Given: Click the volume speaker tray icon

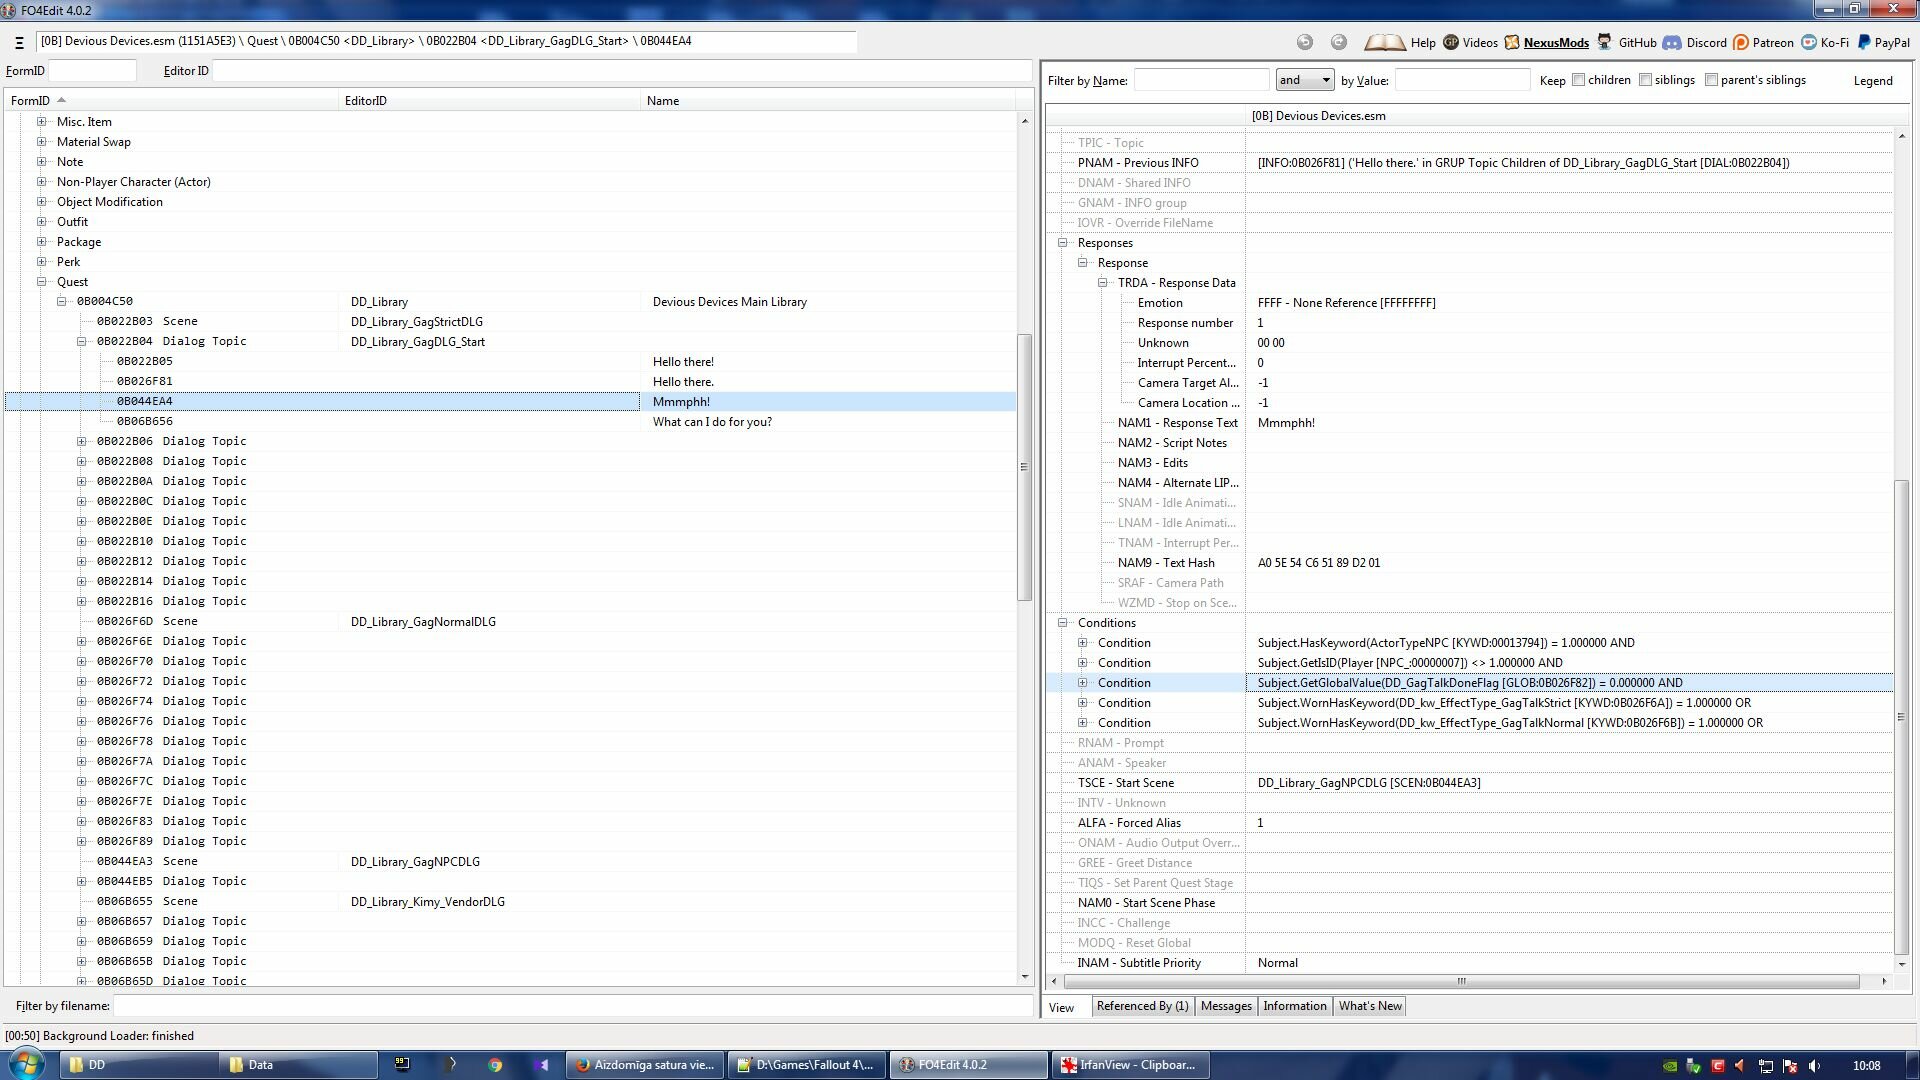Looking at the screenshot, I should [x=1815, y=1066].
